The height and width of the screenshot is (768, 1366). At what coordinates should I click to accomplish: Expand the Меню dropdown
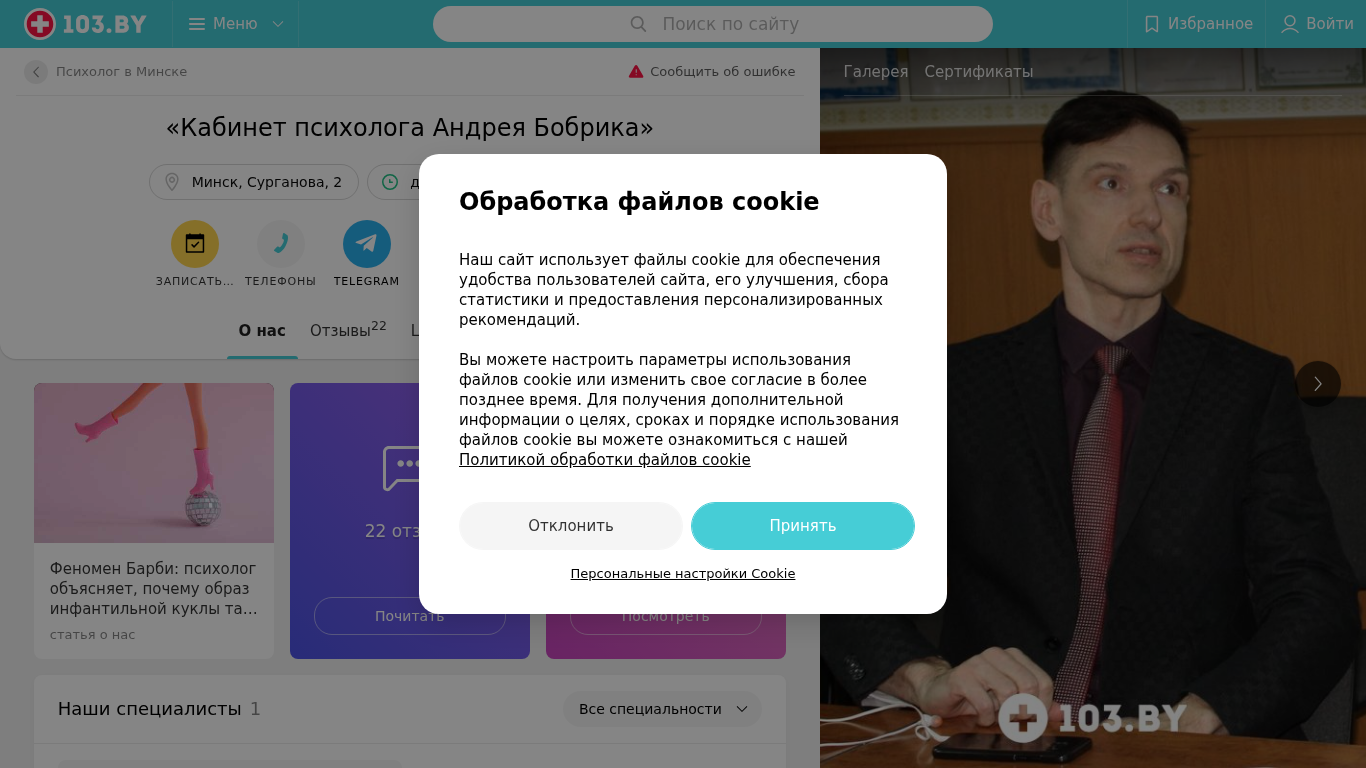[x=236, y=24]
